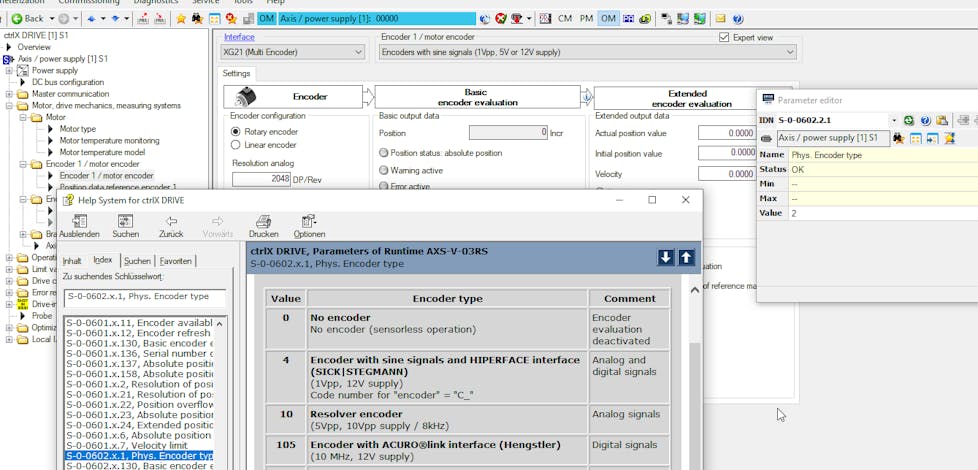Click the refresh icon in Parameter editor
The height and width of the screenshot is (470, 978).
coord(909,120)
